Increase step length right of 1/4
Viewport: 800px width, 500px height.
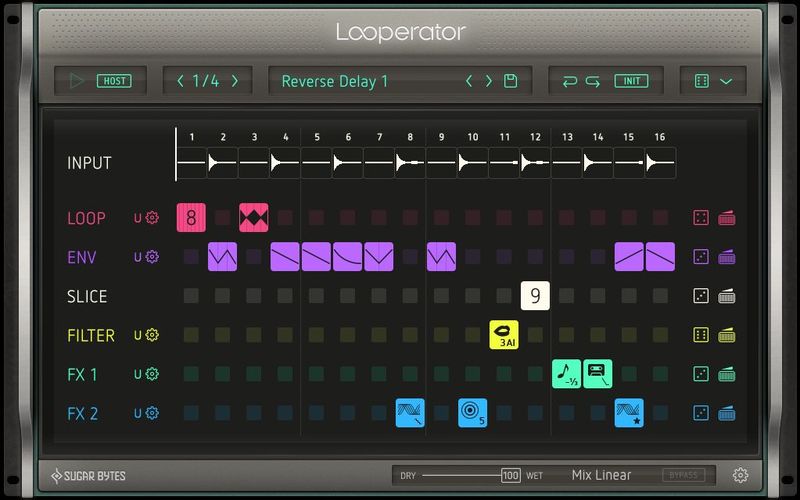pyautogui.click(x=235, y=81)
